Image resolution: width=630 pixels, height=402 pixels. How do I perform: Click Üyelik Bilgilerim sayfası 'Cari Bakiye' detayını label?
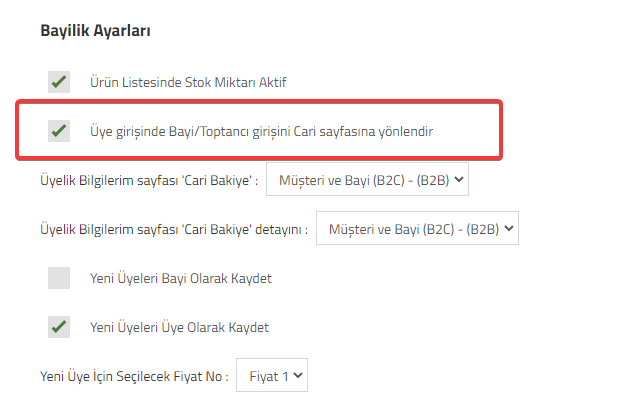174,229
